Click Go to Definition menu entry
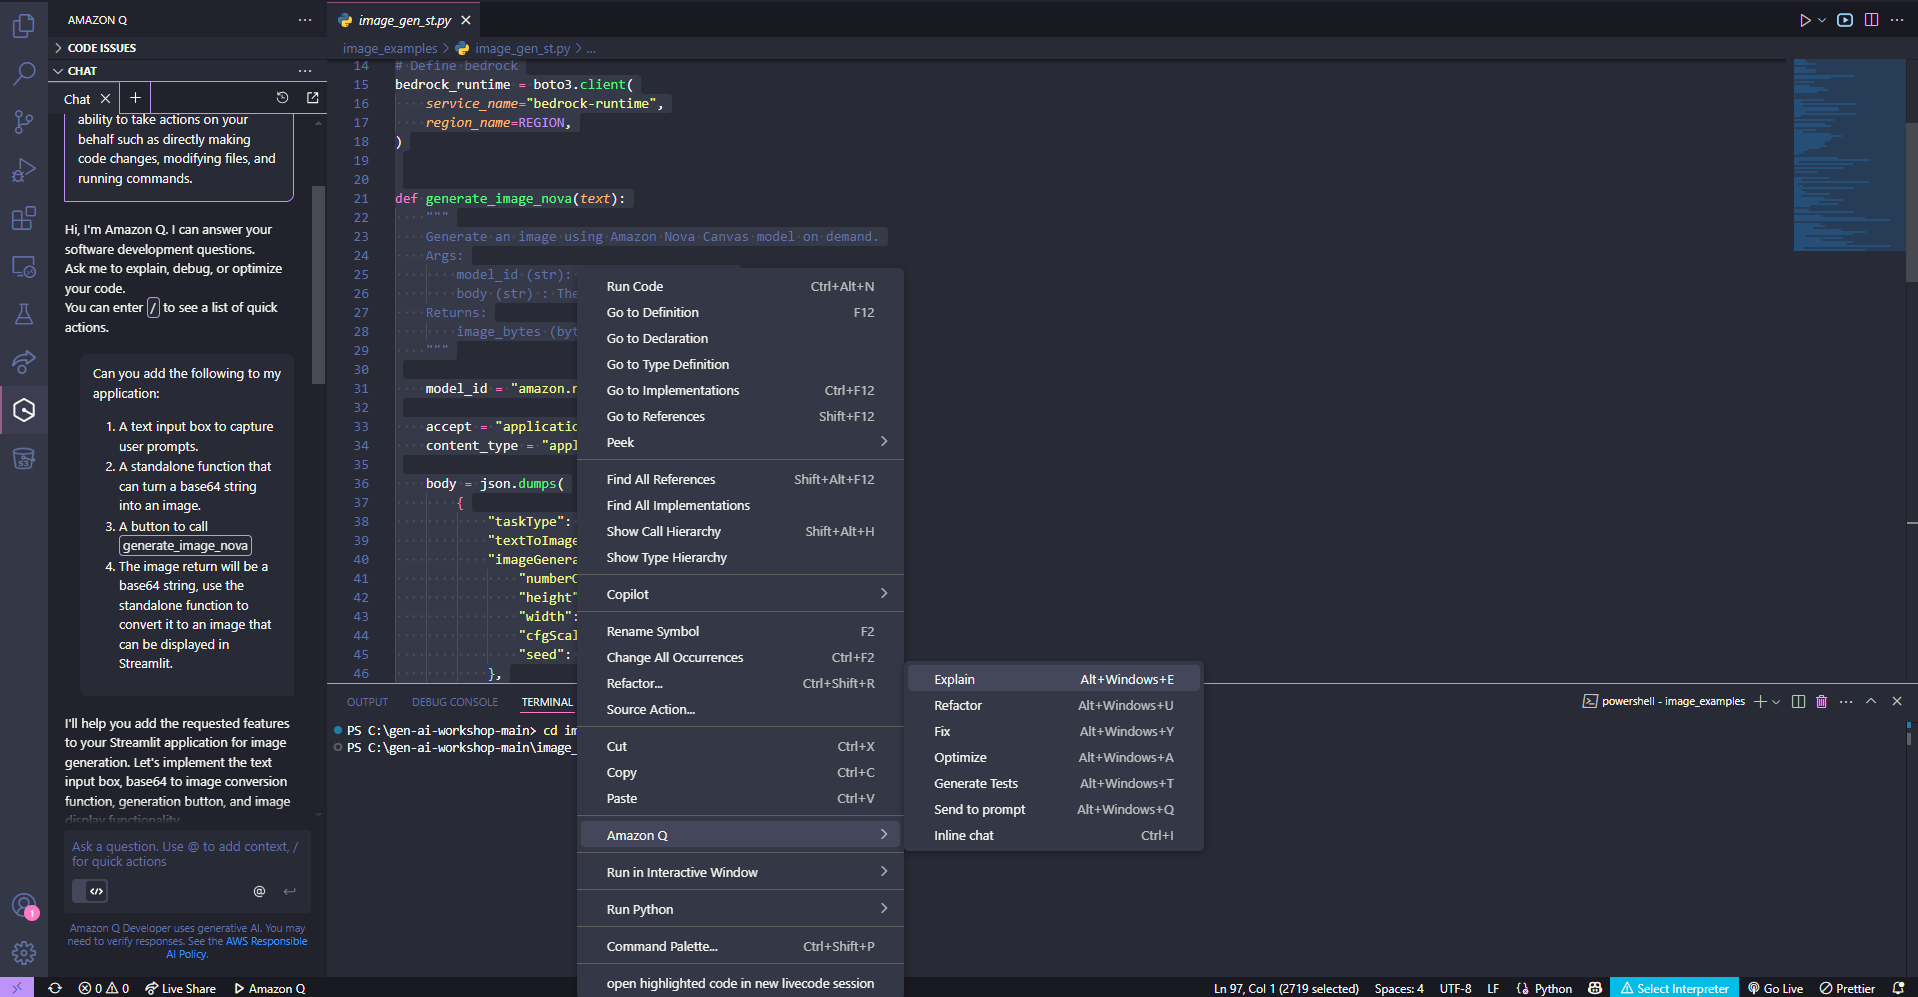The width and height of the screenshot is (1918, 997). coord(740,312)
